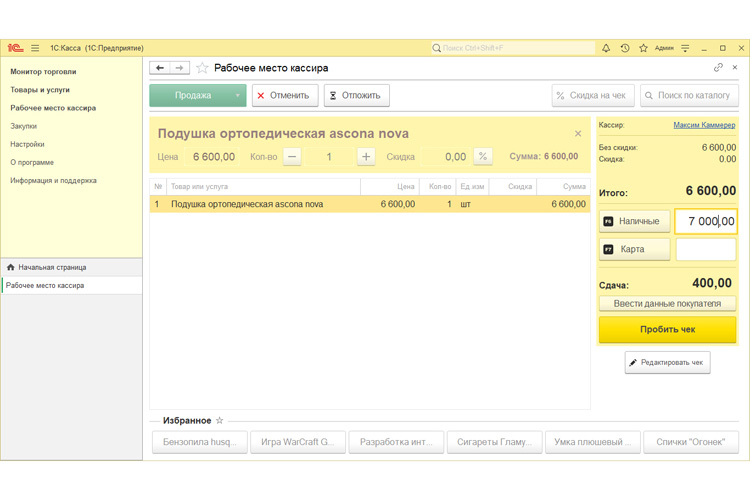Open the history clock icon
This screenshot has height=500, width=750.
click(625, 48)
